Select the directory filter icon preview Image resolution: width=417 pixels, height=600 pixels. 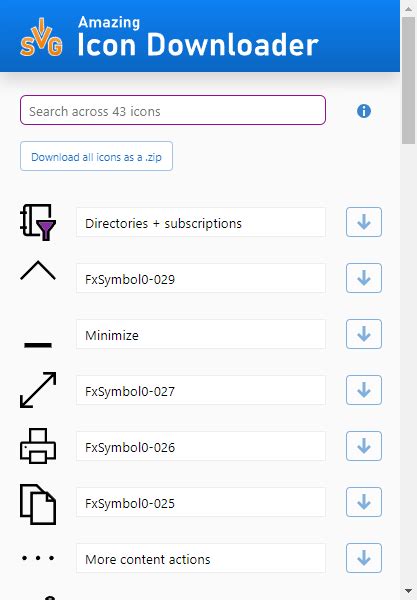click(x=38, y=222)
